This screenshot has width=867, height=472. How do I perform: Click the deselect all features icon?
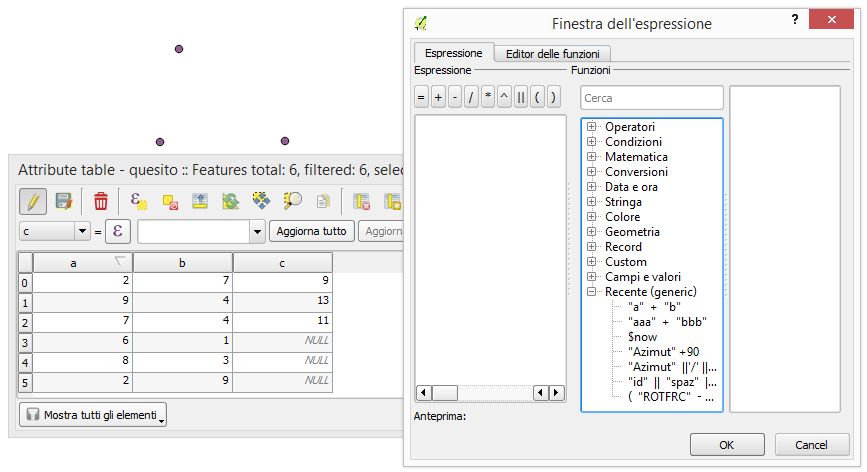pyautogui.click(x=170, y=200)
